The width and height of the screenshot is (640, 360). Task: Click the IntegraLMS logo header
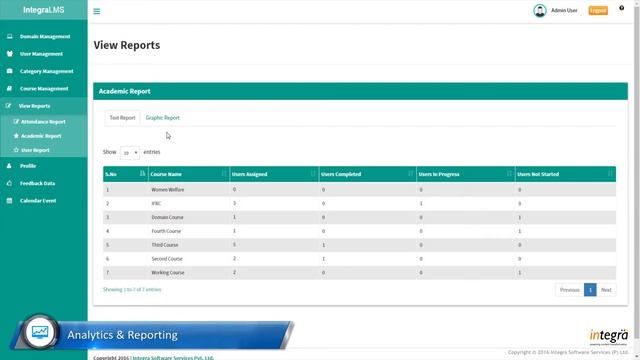pos(44,10)
